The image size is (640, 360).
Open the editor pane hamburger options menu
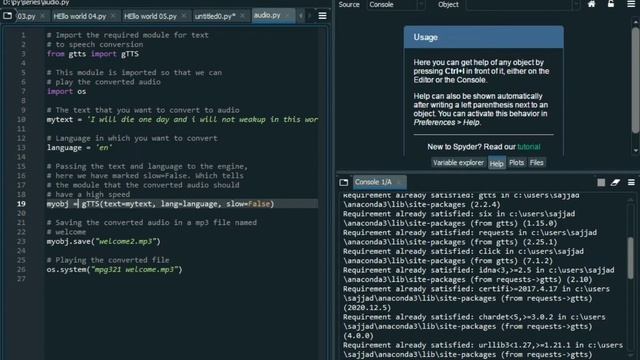pos(322,16)
